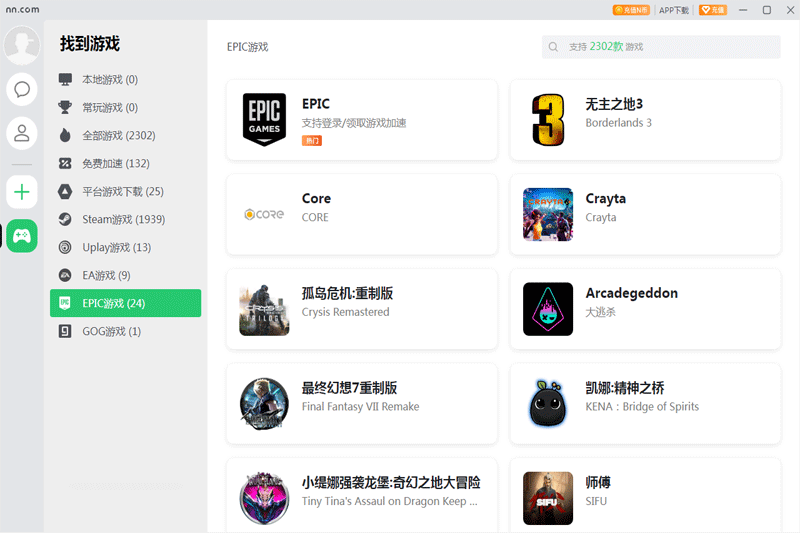
Task: Click the Crayta game title text
Action: point(606,198)
